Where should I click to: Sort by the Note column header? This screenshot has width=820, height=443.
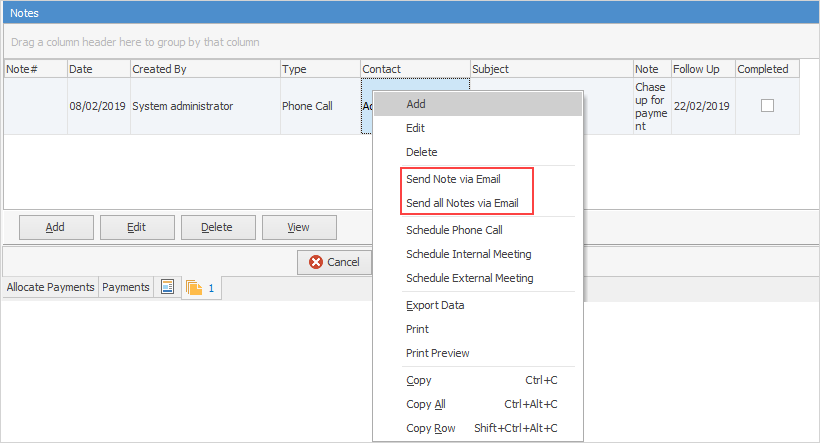pyautogui.click(x=652, y=69)
